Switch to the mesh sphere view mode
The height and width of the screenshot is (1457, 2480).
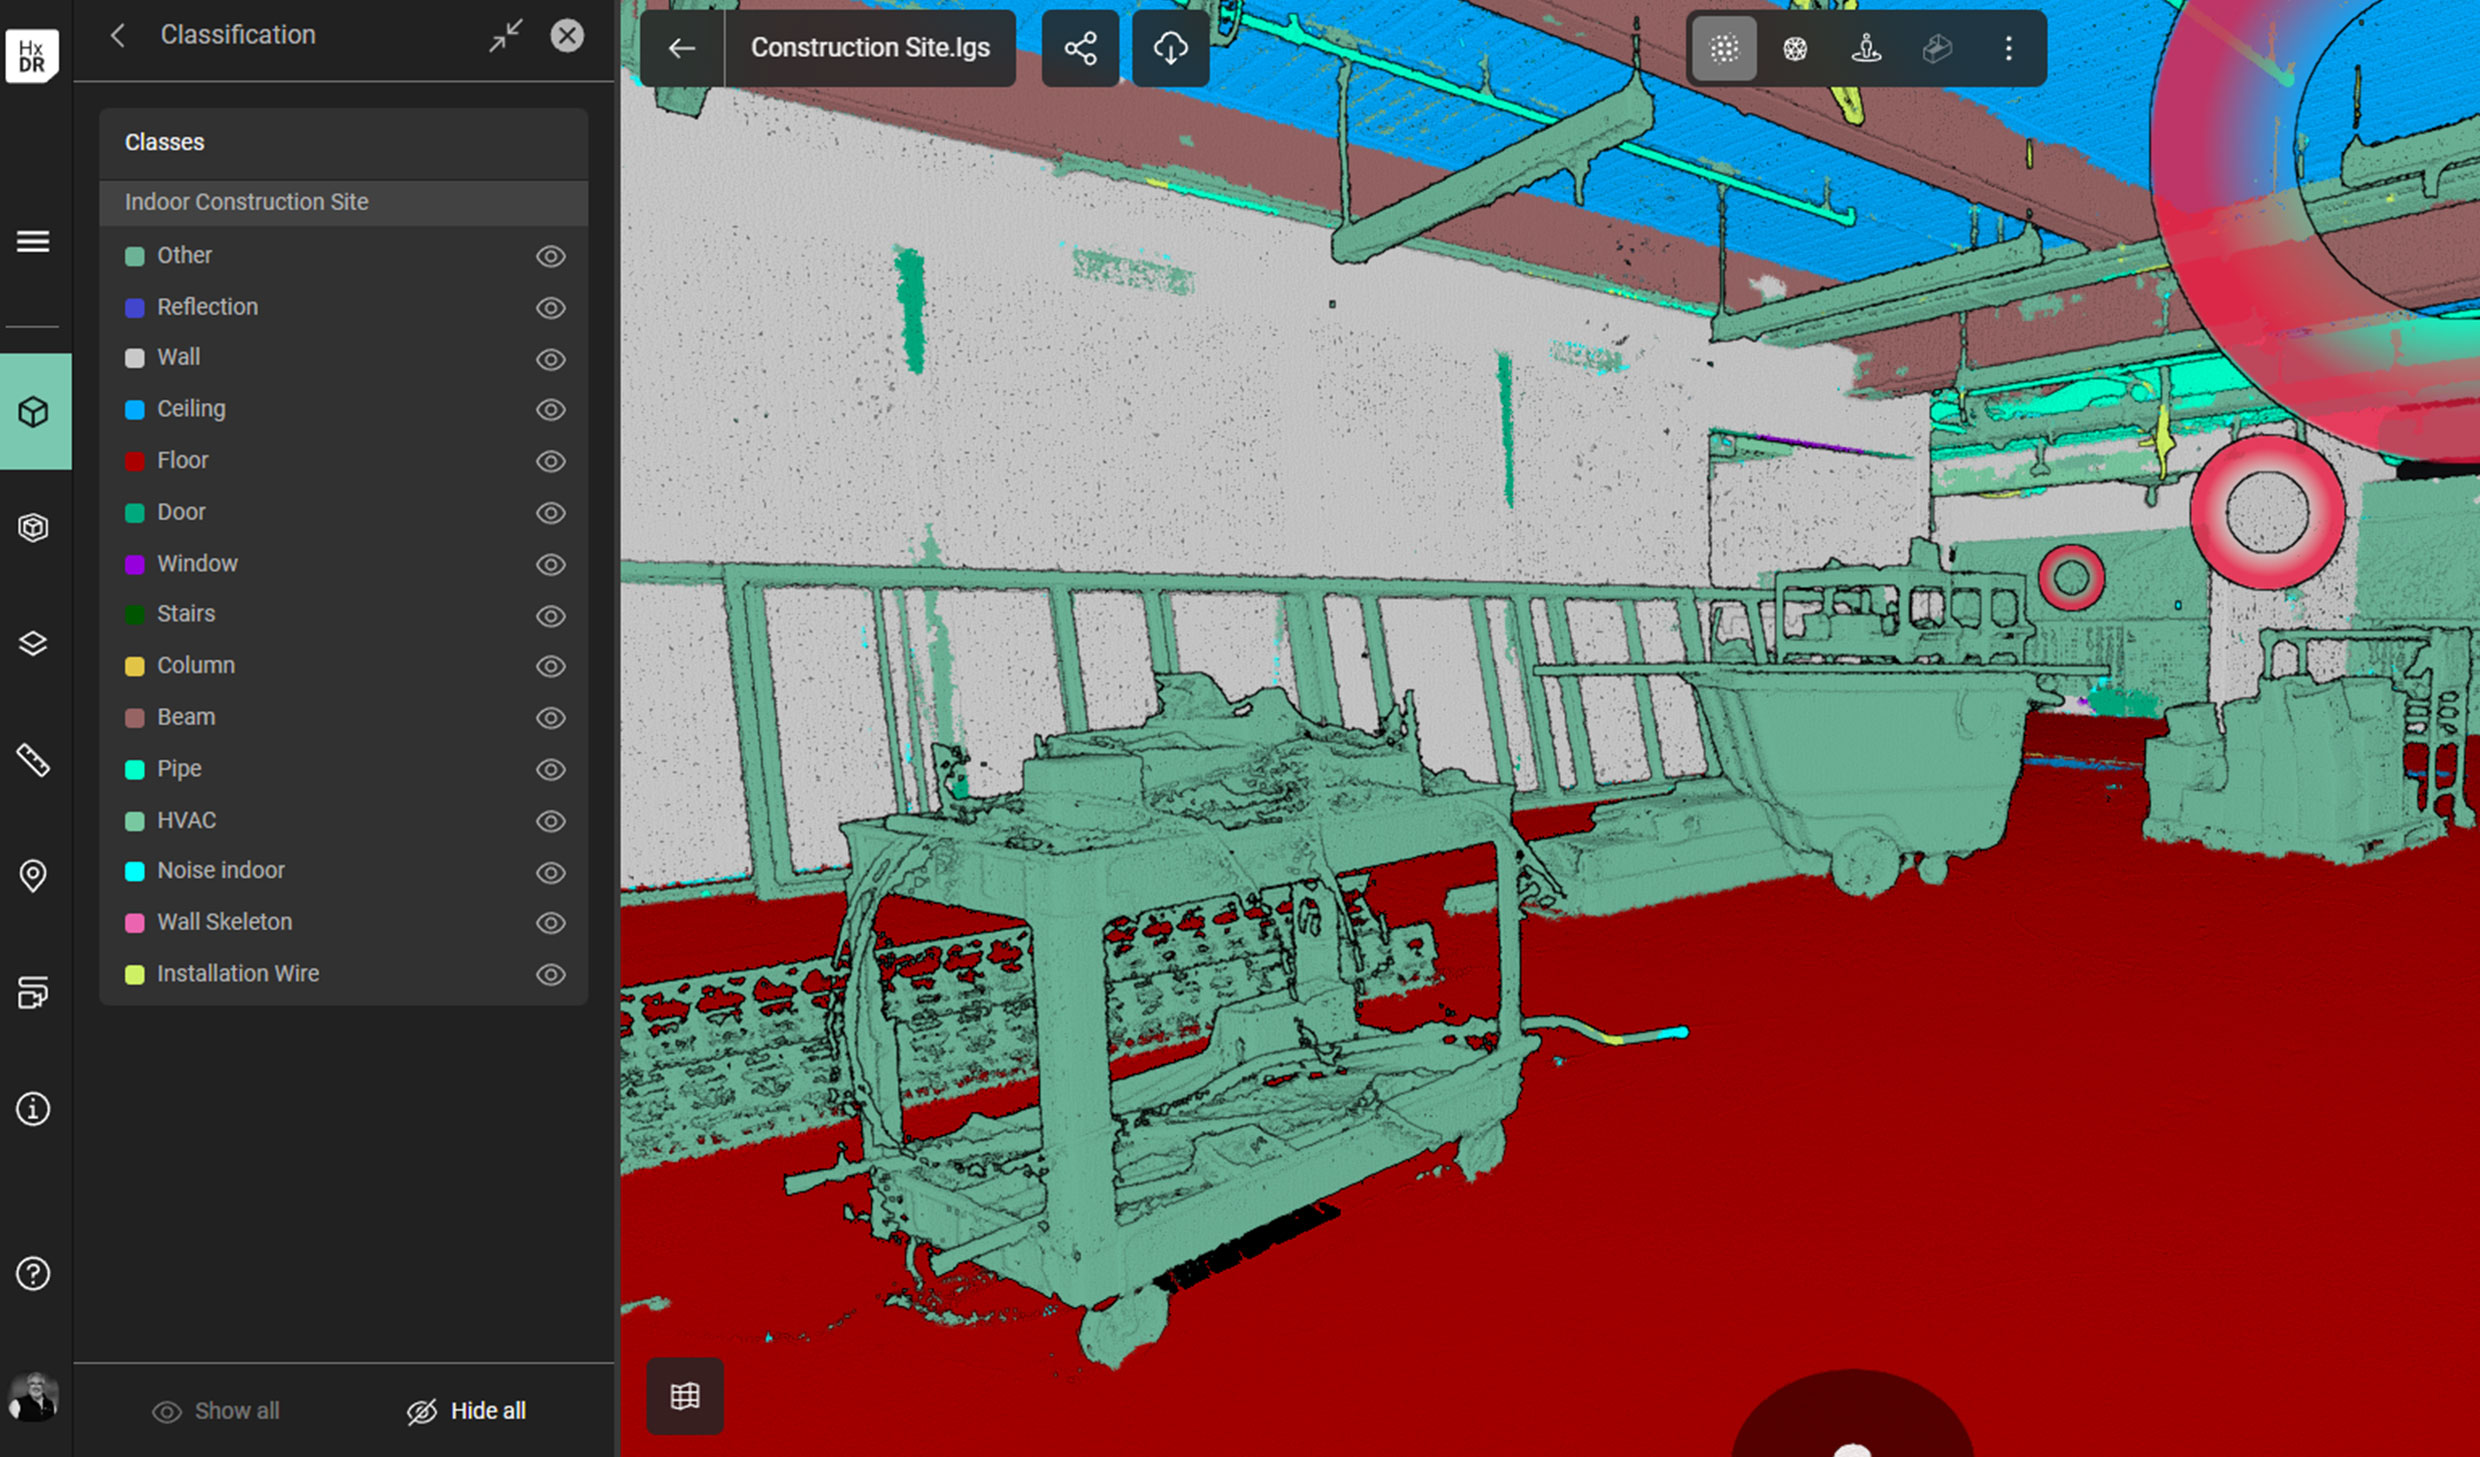click(1795, 48)
